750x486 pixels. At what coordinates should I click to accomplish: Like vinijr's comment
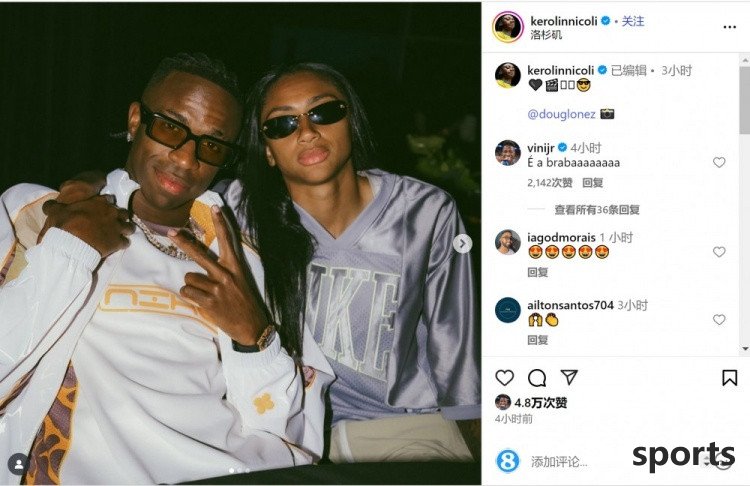tap(719, 163)
